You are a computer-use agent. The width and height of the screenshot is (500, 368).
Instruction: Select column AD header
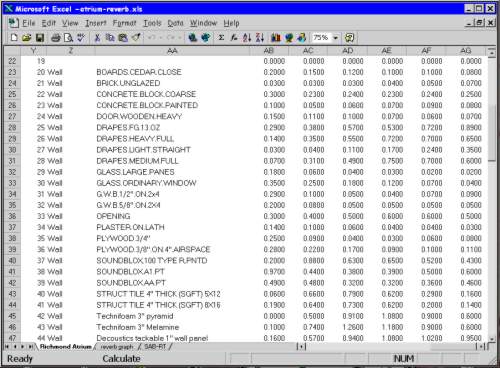(348, 51)
